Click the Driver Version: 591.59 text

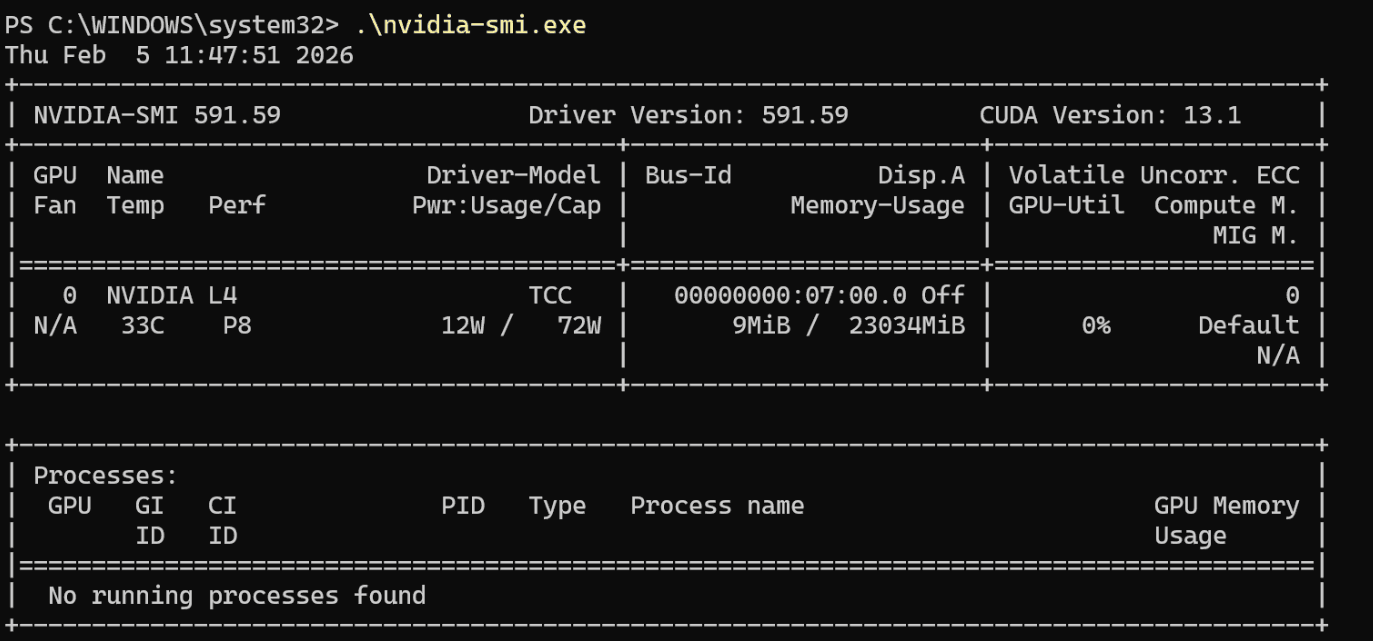point(688,115)
